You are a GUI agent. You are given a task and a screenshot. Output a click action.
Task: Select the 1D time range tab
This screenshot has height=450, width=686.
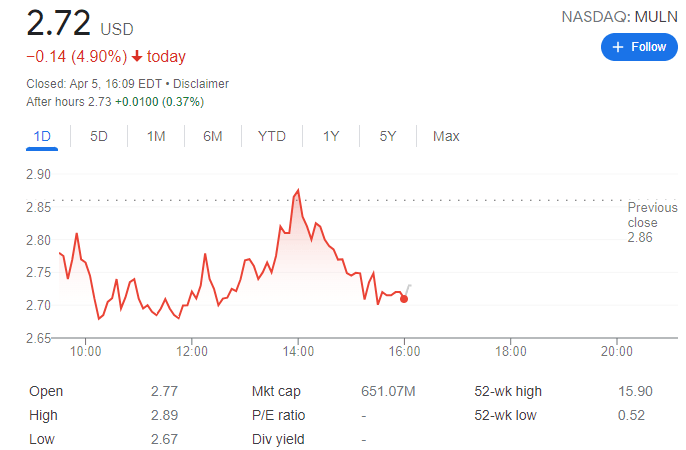click(x=42, y=136)
